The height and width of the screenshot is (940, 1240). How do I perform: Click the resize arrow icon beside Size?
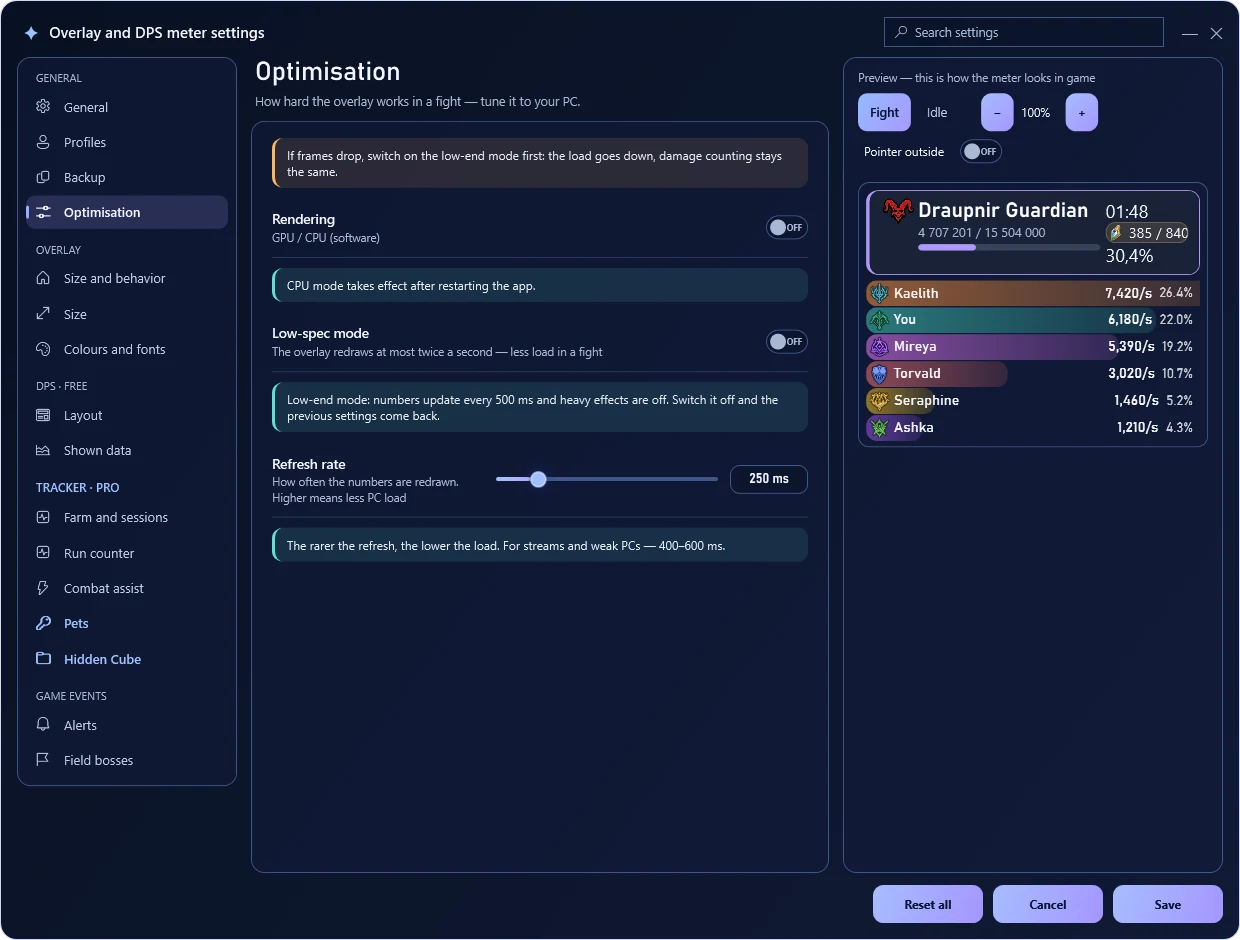43,314
